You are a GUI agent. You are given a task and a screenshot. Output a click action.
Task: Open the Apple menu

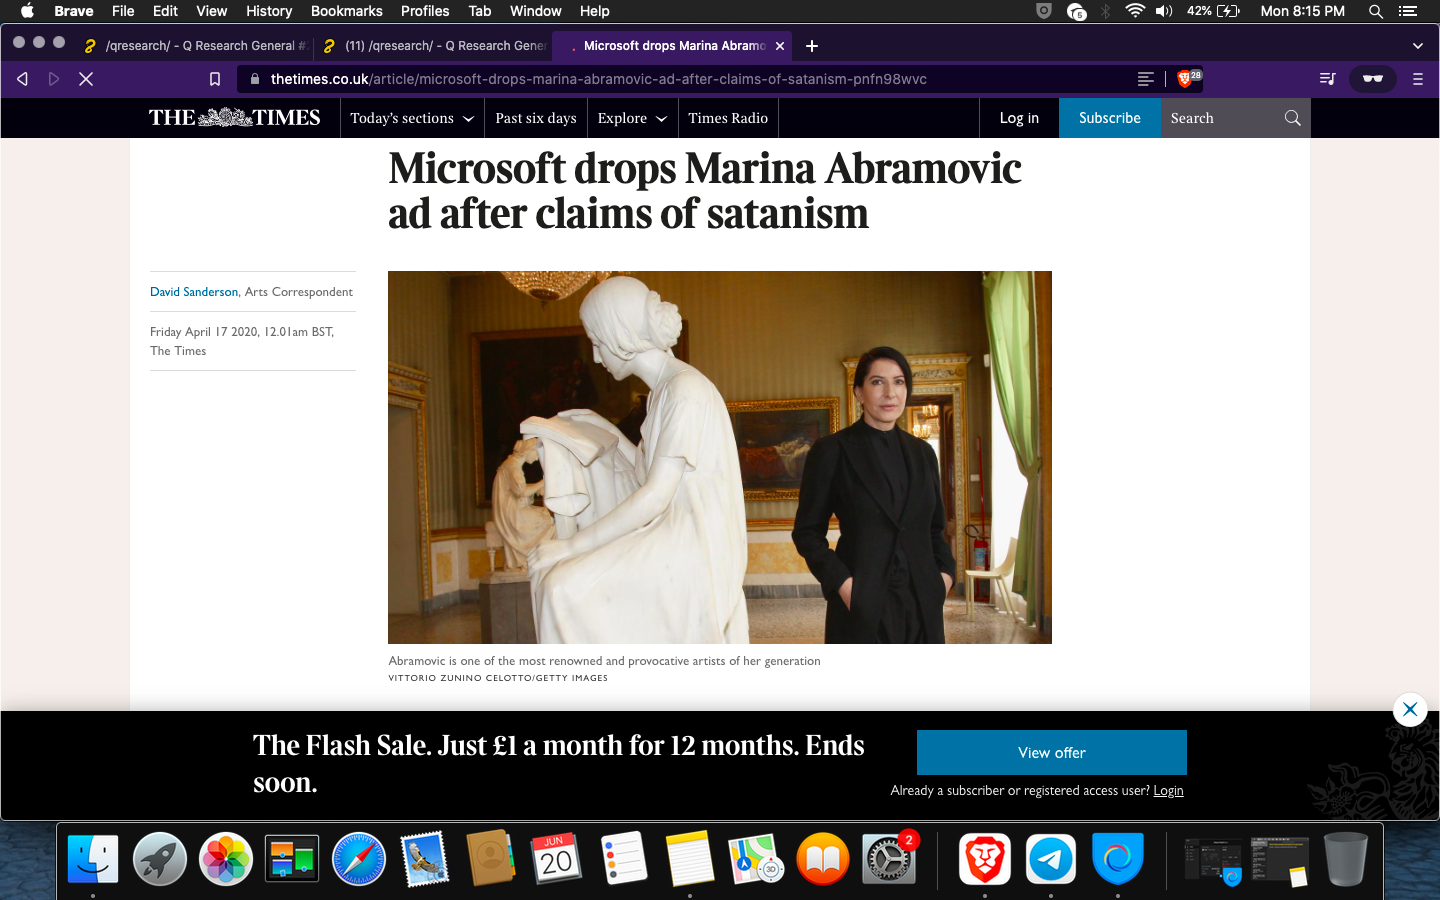click(27, 11)
